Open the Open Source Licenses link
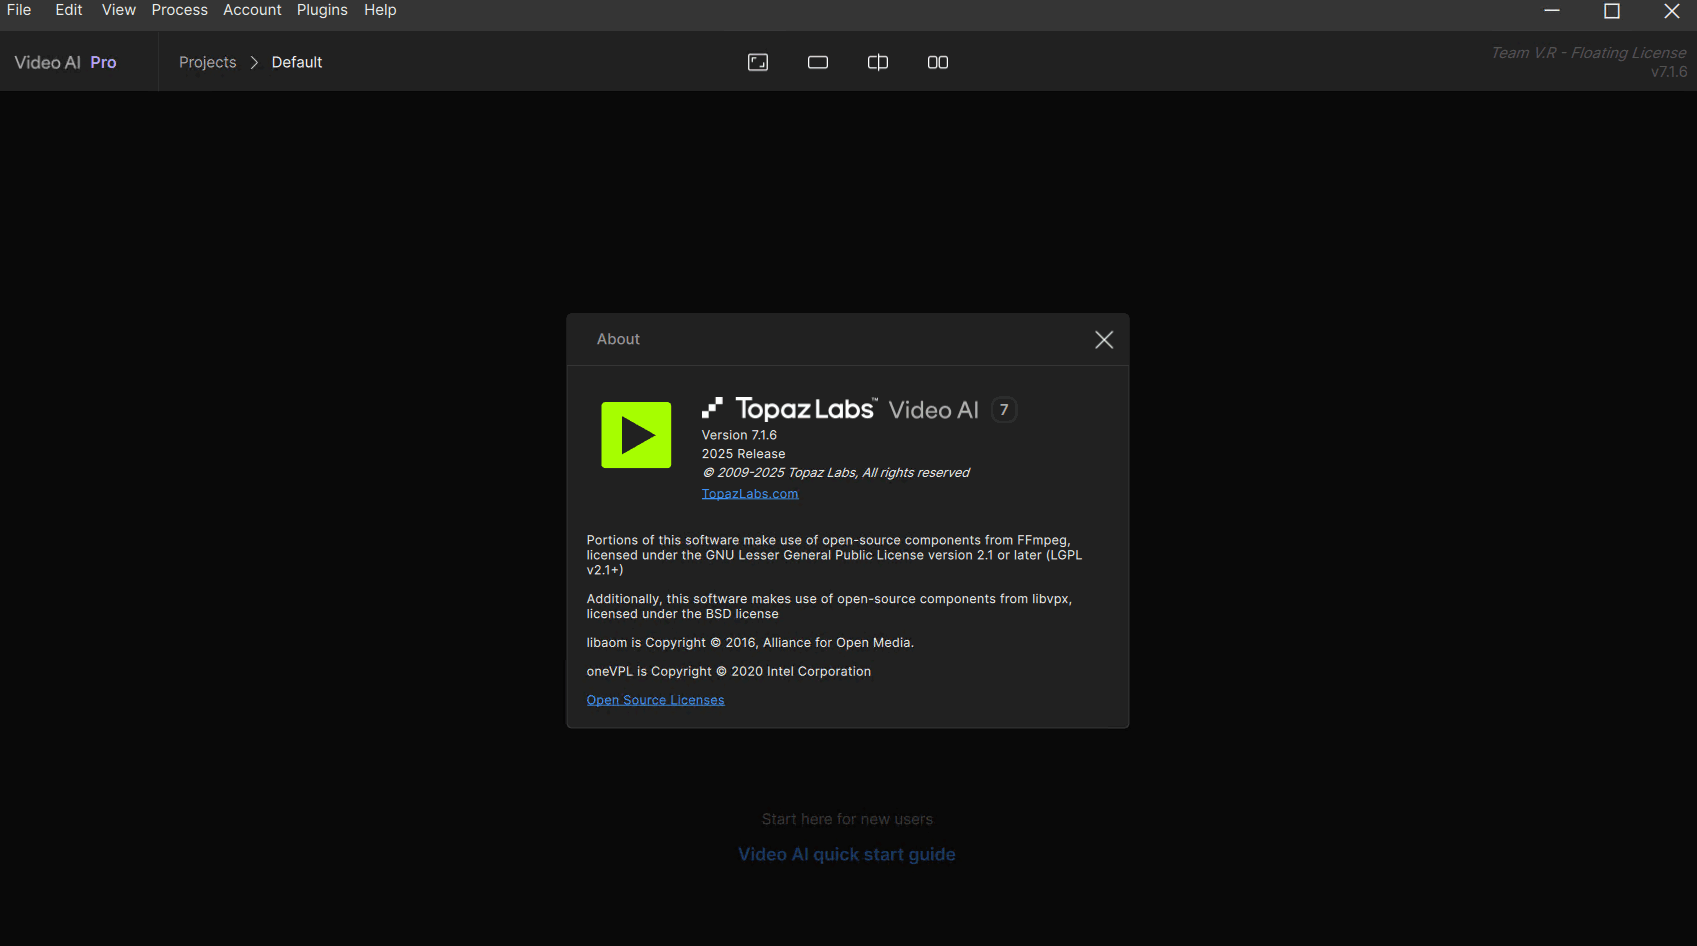This screenshot has height=946, width=1697. pyautogui.click(x=655, y=700)
